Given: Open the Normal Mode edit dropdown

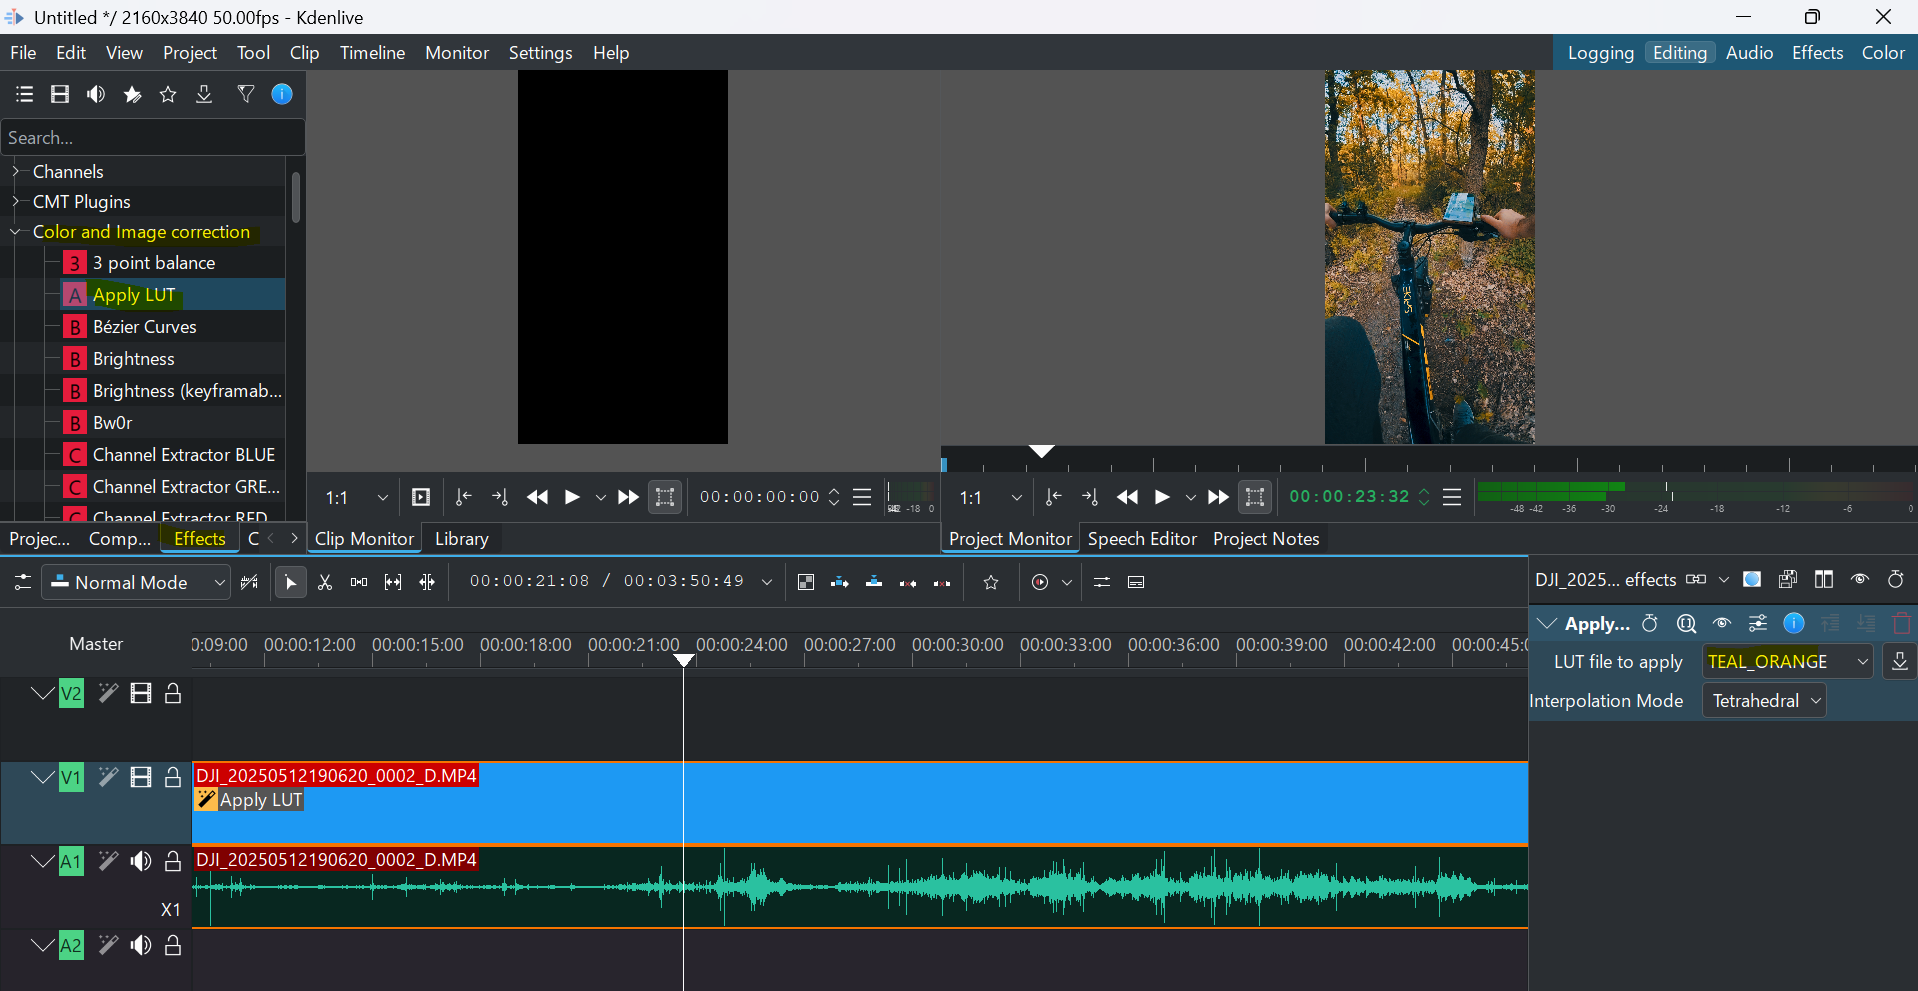Looking at the screenshot, I should (x=136, y=582).
